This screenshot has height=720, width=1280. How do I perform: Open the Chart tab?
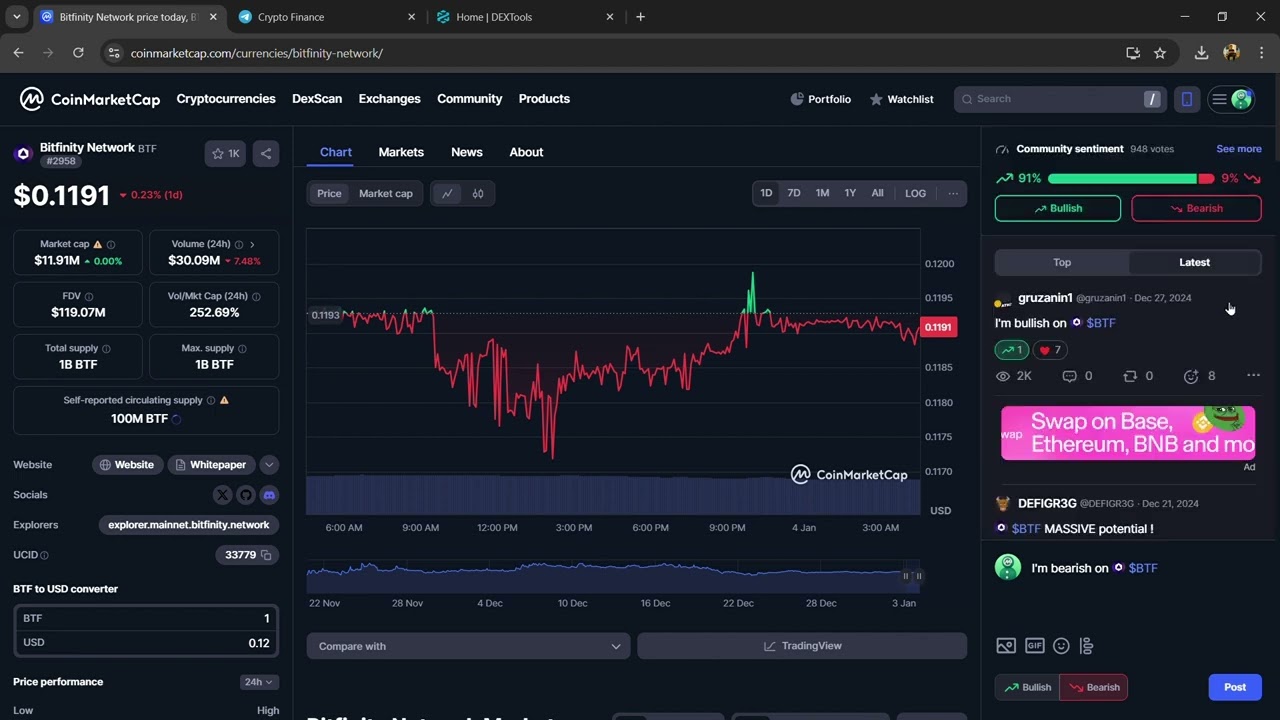[336, 152]
